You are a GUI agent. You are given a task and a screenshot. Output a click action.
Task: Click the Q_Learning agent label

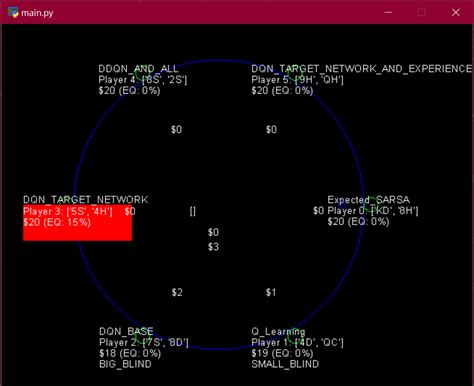click(278, 331)
